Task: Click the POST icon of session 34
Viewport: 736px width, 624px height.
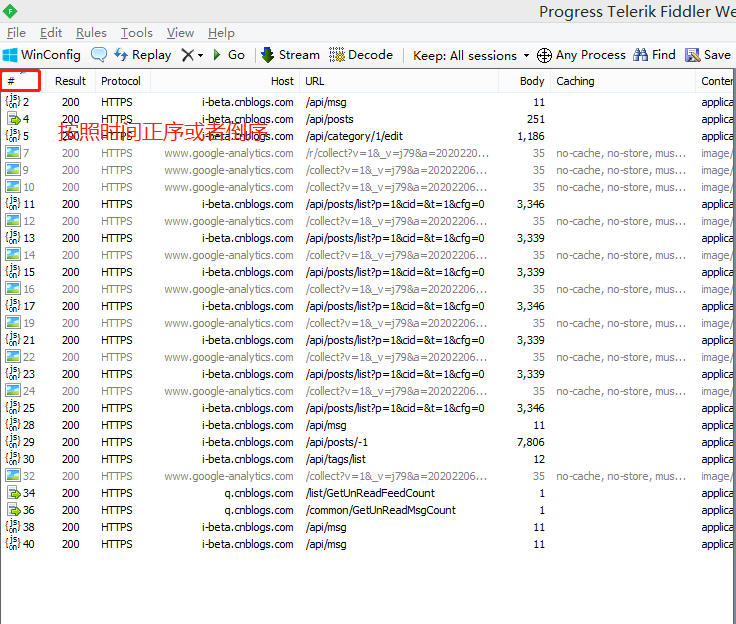Action: click(14, 493)
